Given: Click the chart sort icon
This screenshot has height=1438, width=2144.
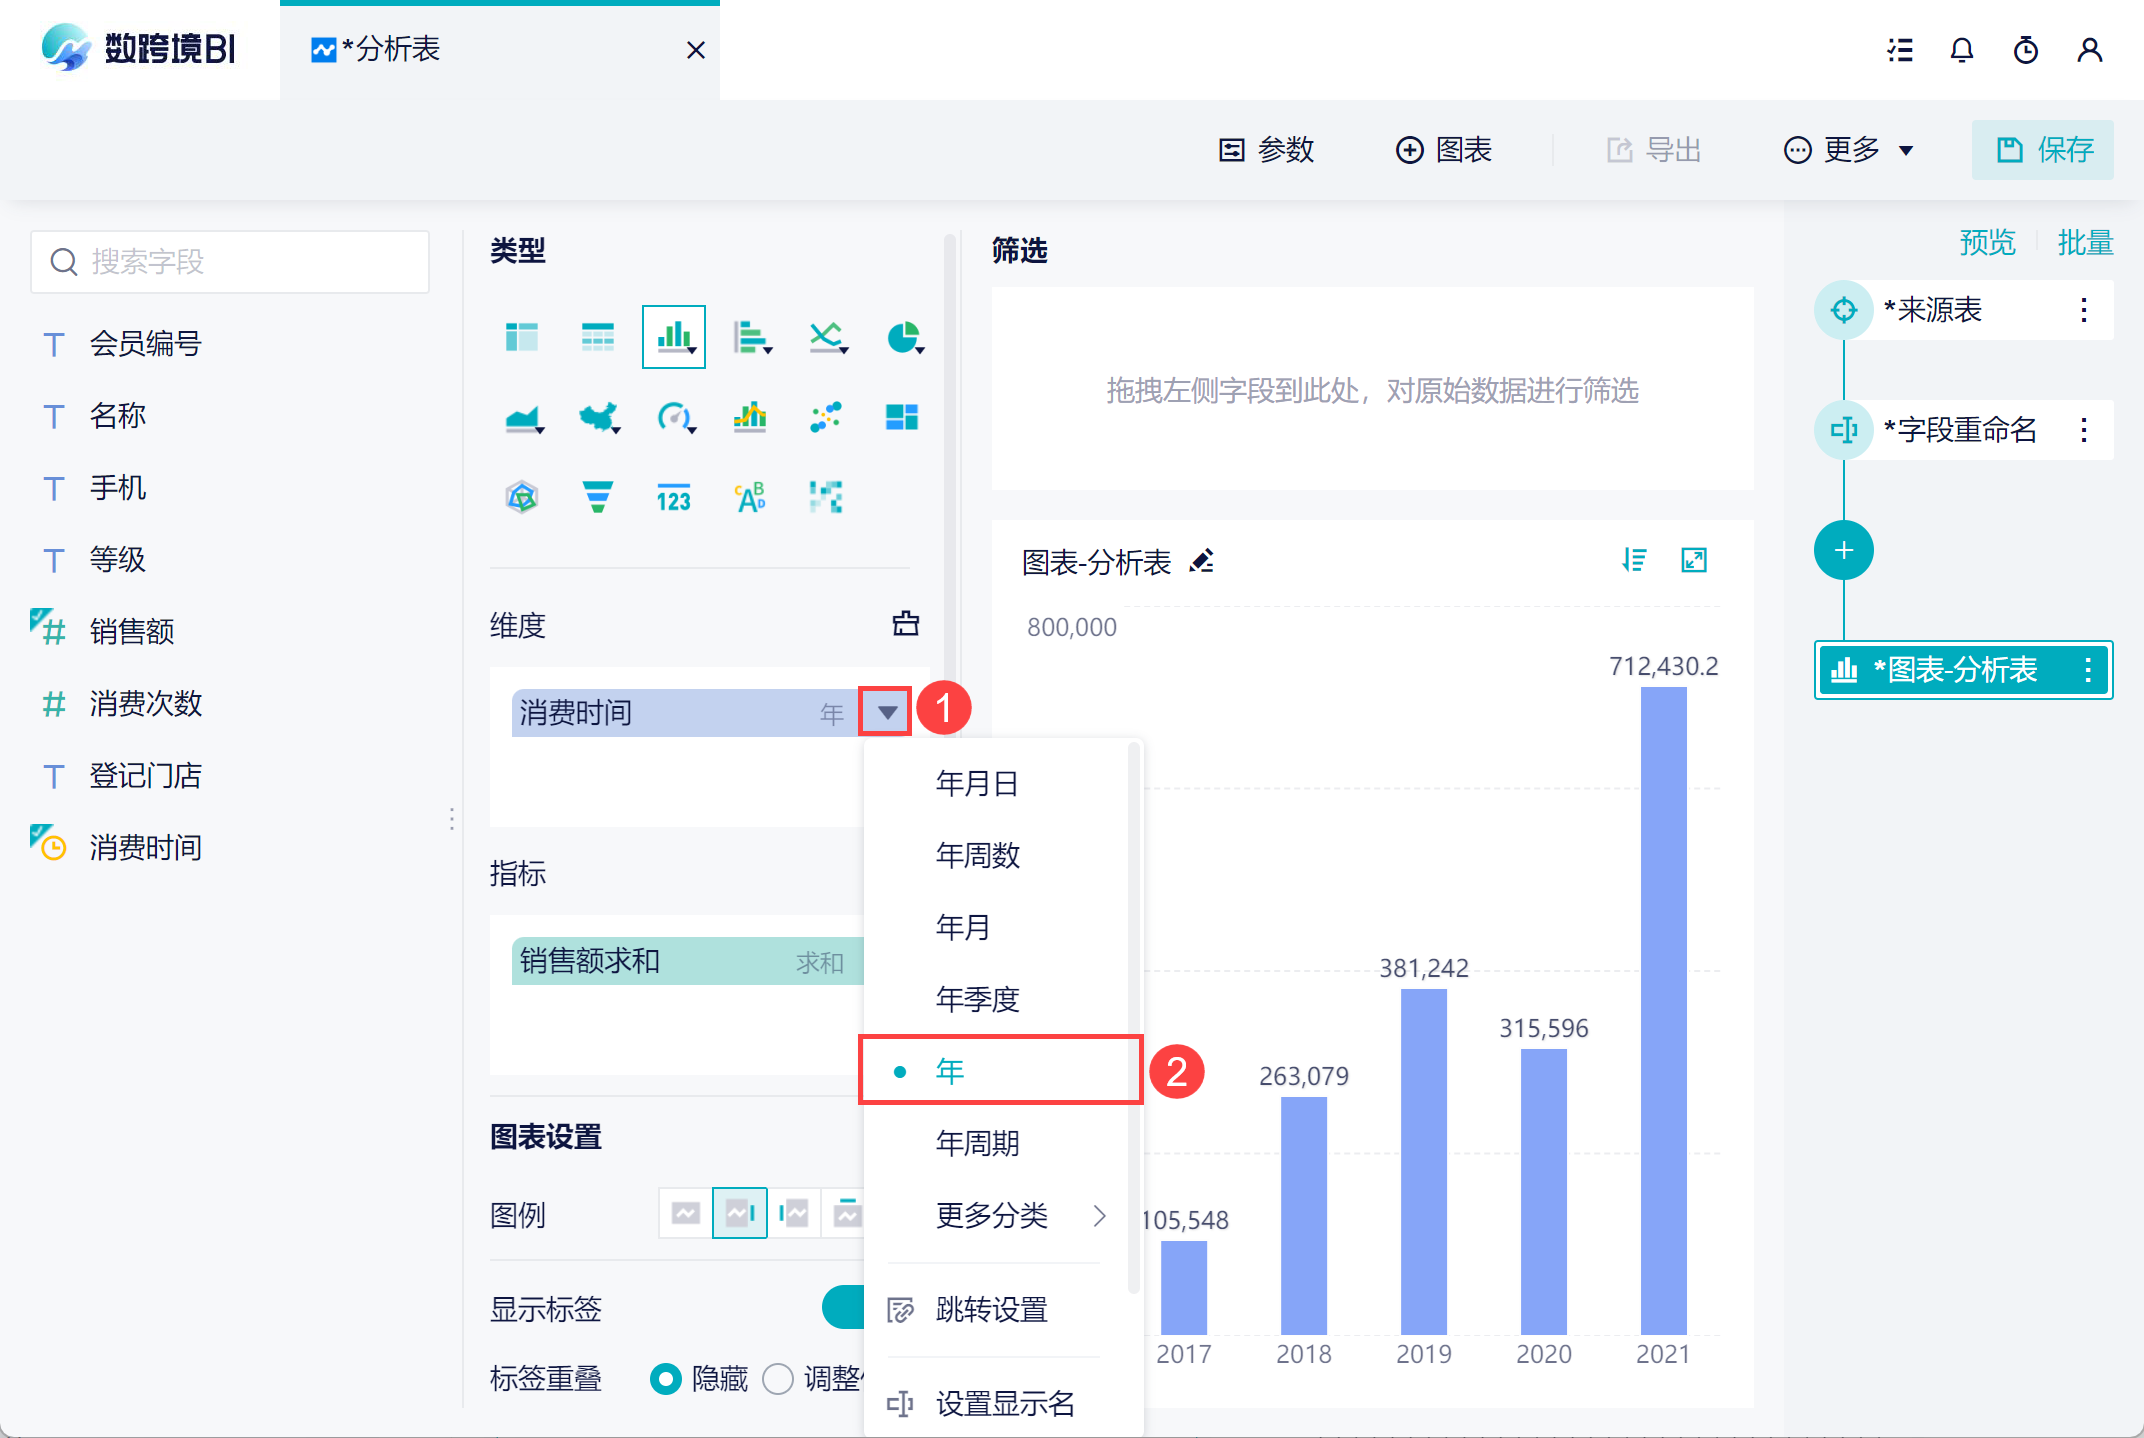Looking at the screenshot, I should [x=1634, y=560].
